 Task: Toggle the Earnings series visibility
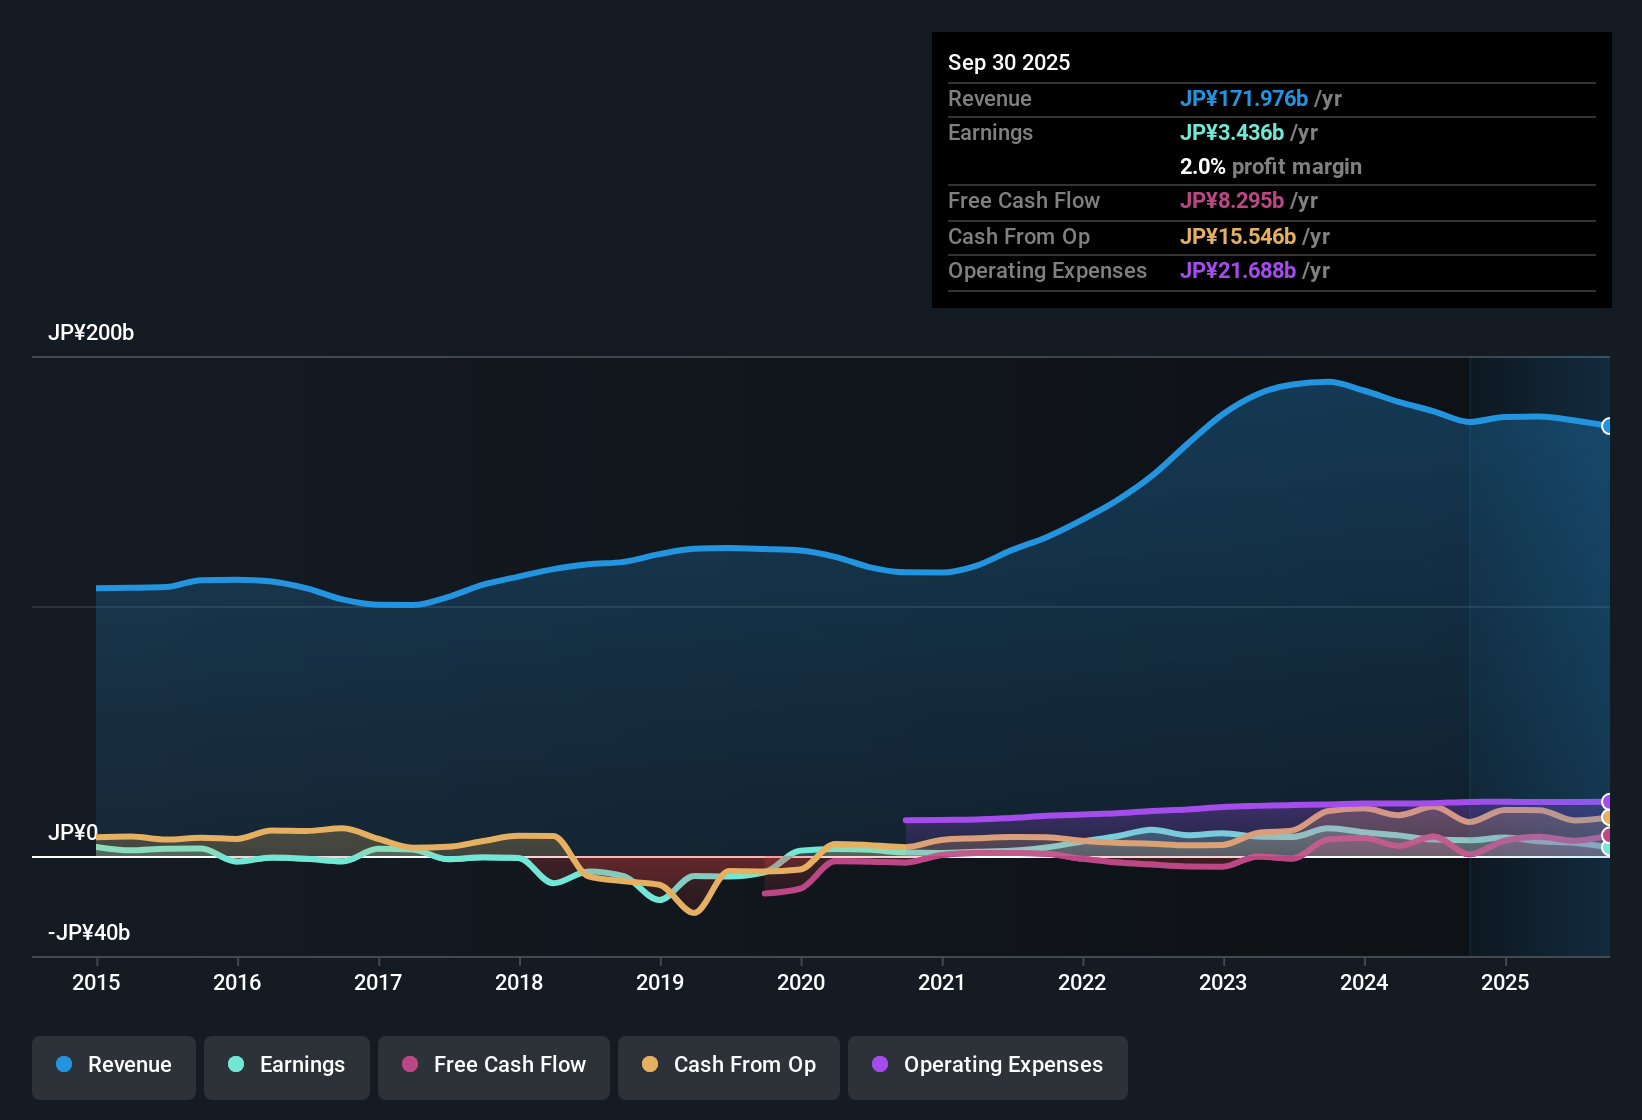[286, 1065]
